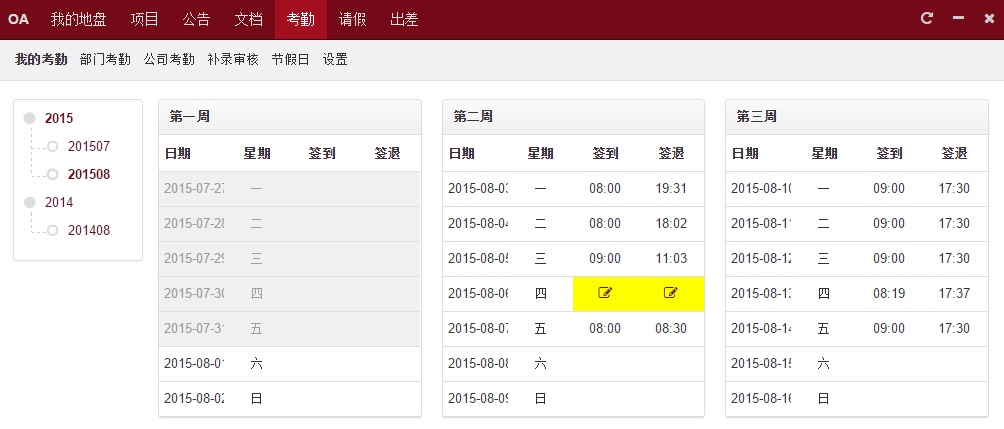The height and width of the screenshot is (429, 1004).
Task: Open the 设置 link in the submenu
Action: coord(335,59)
